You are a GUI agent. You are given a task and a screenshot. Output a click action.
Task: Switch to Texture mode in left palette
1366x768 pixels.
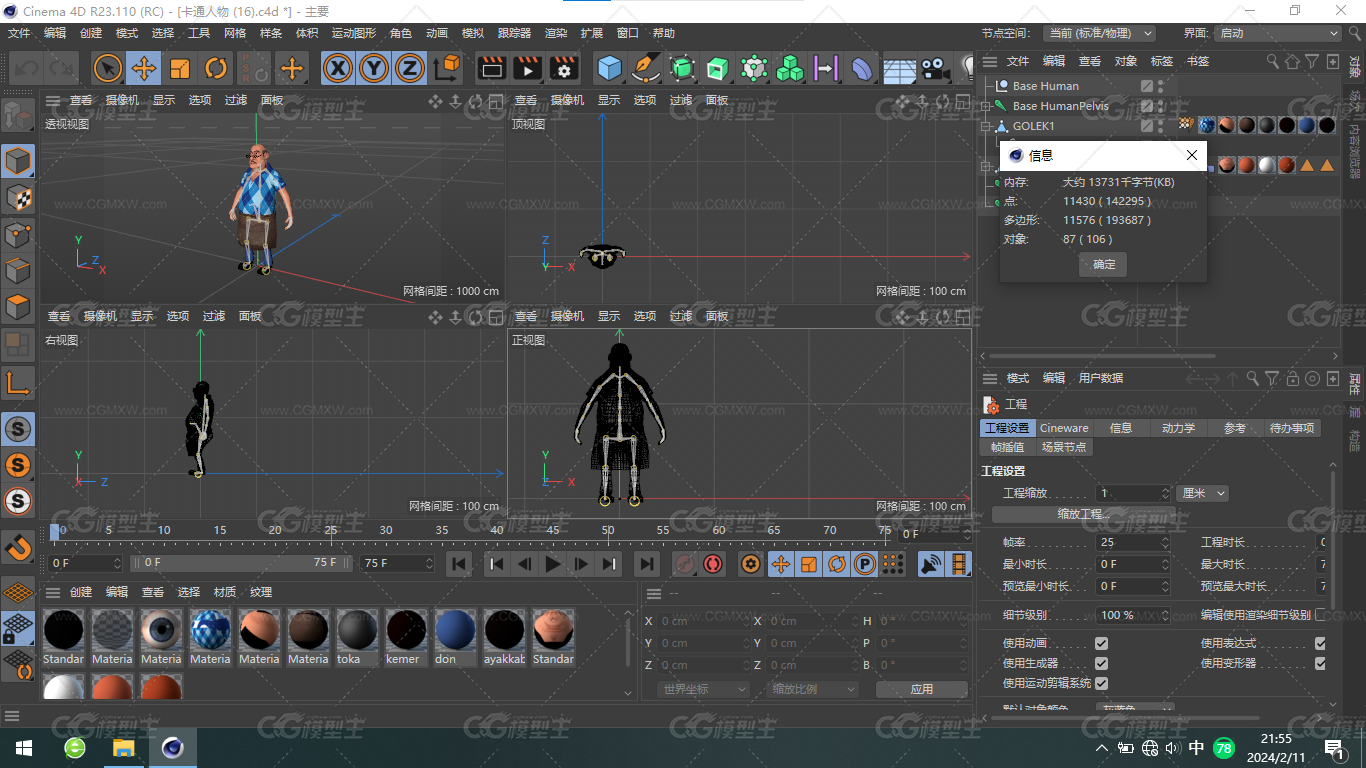click(x=18, y=197)
